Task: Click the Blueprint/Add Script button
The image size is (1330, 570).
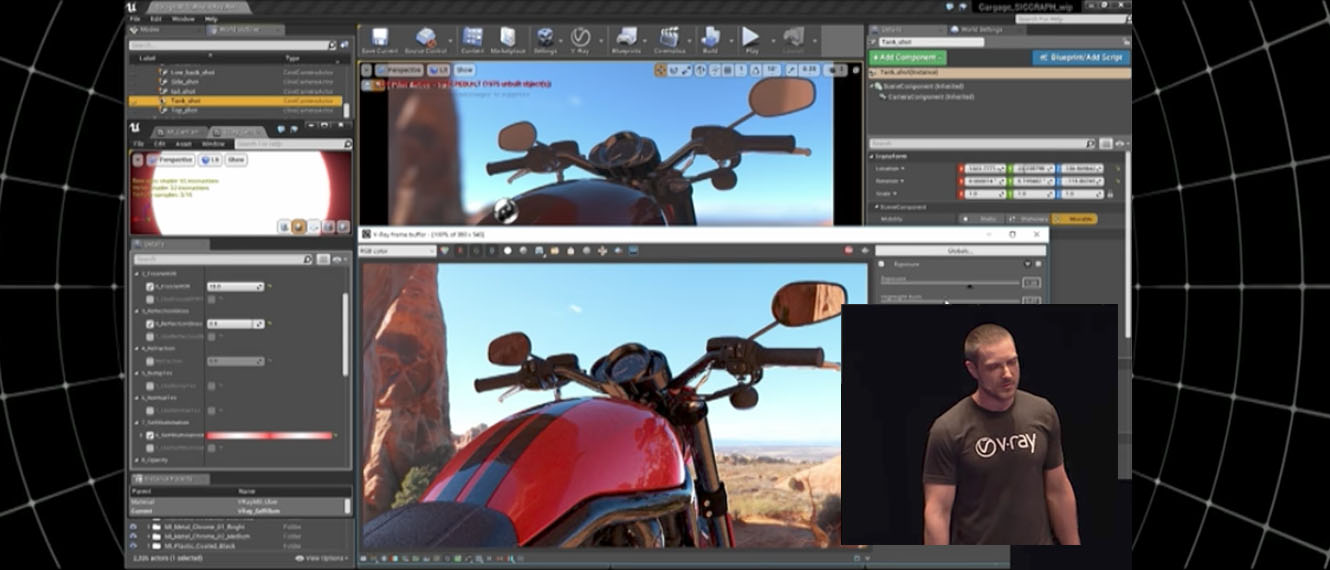Action: click(x=1079, y=57)
